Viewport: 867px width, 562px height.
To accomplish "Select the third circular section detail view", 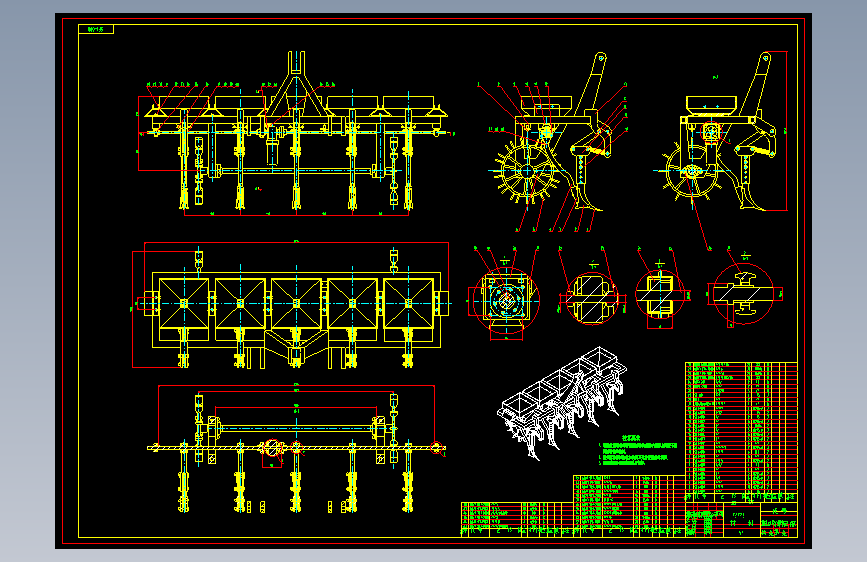I will click(x=660, y=295).
